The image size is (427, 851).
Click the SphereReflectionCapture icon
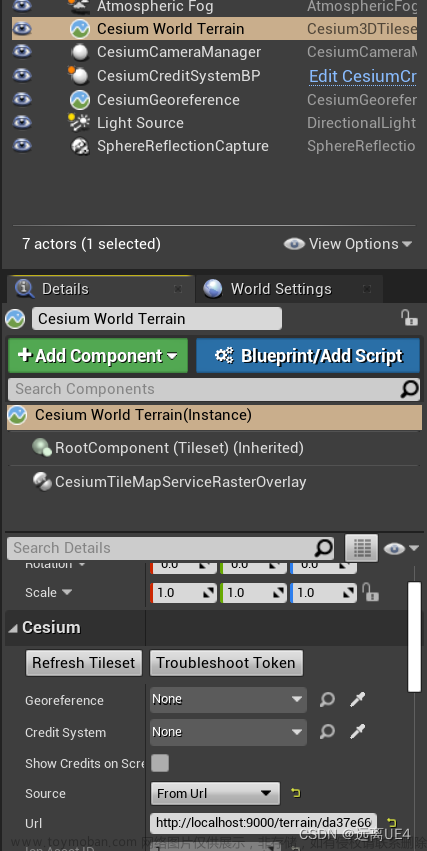[x=80, y=146]
